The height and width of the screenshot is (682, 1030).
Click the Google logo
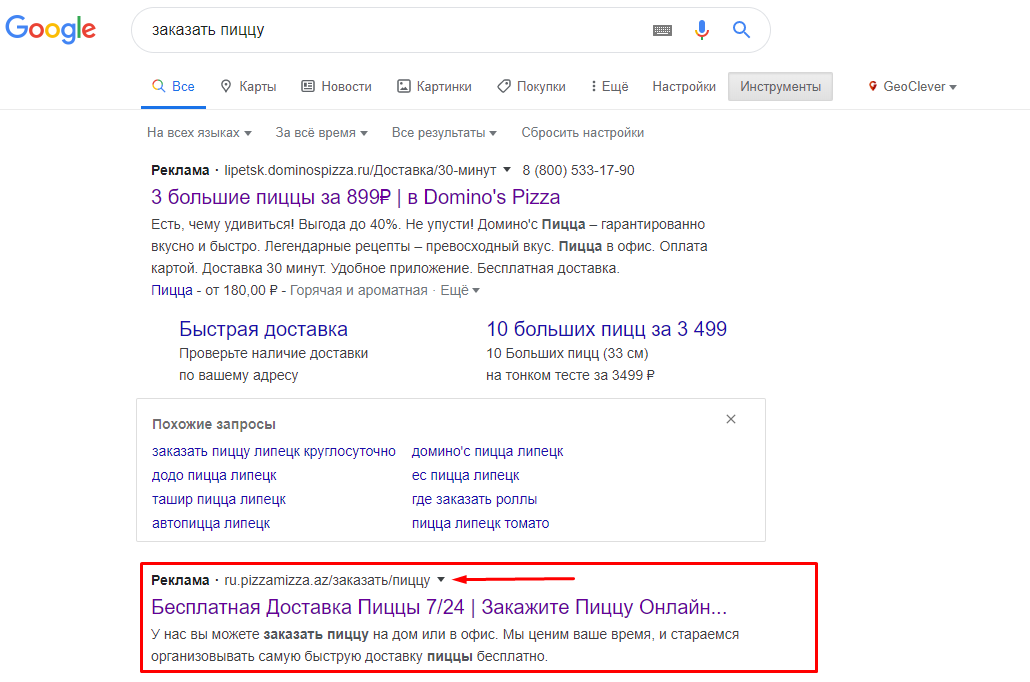[51, 30]
